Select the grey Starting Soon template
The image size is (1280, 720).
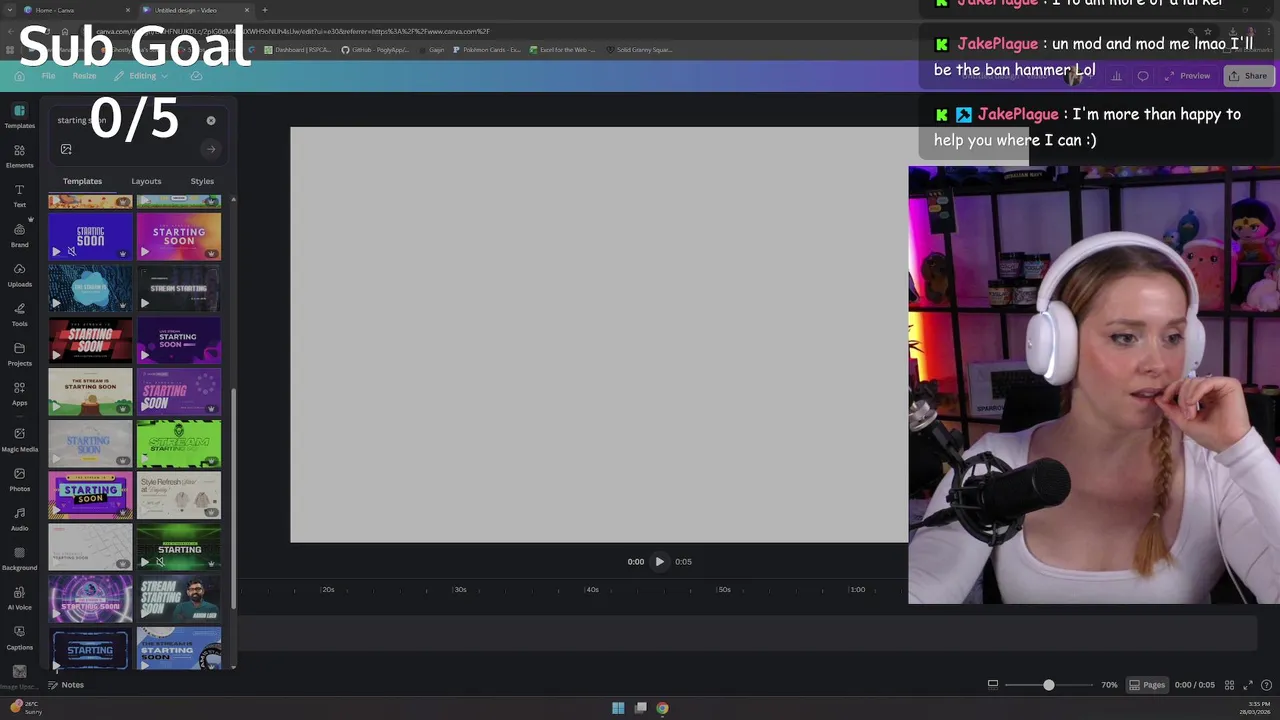pos(90,444)
